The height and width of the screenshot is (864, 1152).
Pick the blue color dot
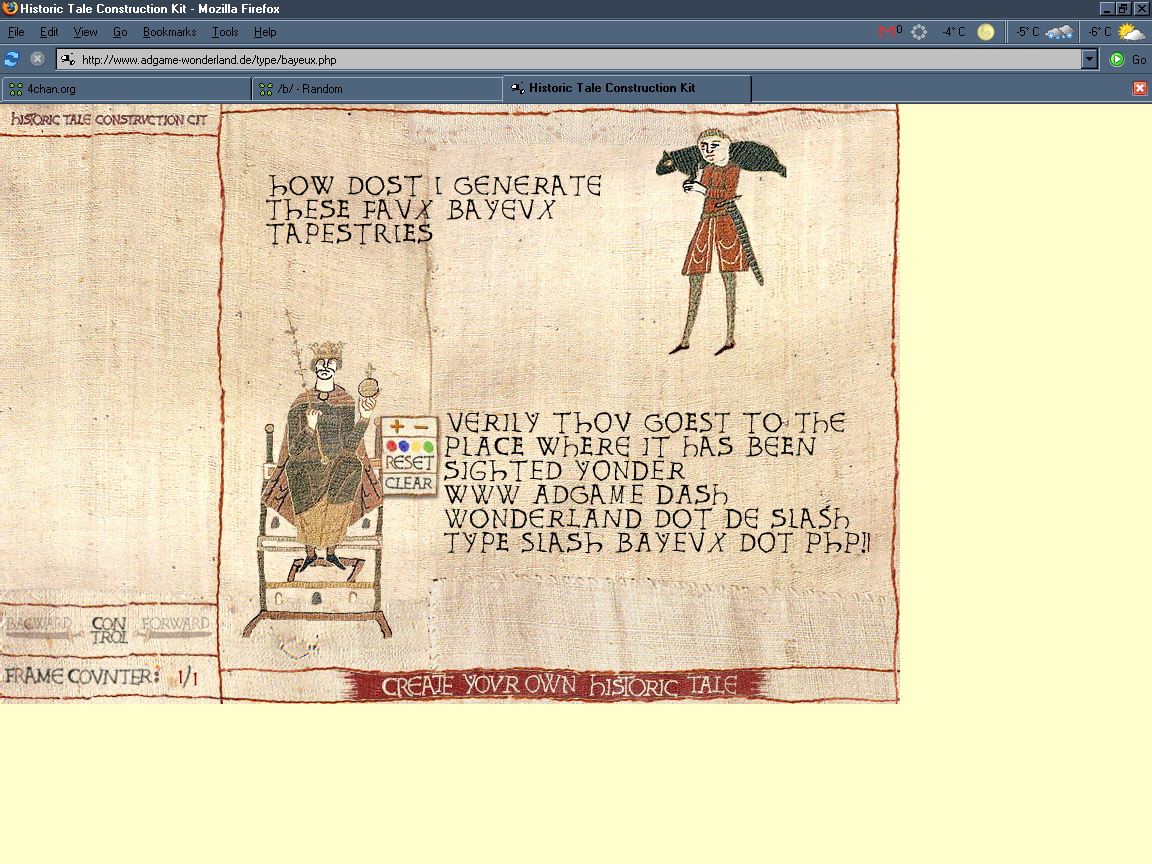point(403,446)
